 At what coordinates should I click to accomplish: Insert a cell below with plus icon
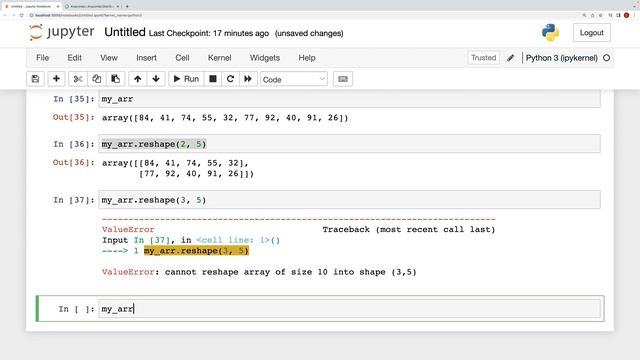pos(56,79)
